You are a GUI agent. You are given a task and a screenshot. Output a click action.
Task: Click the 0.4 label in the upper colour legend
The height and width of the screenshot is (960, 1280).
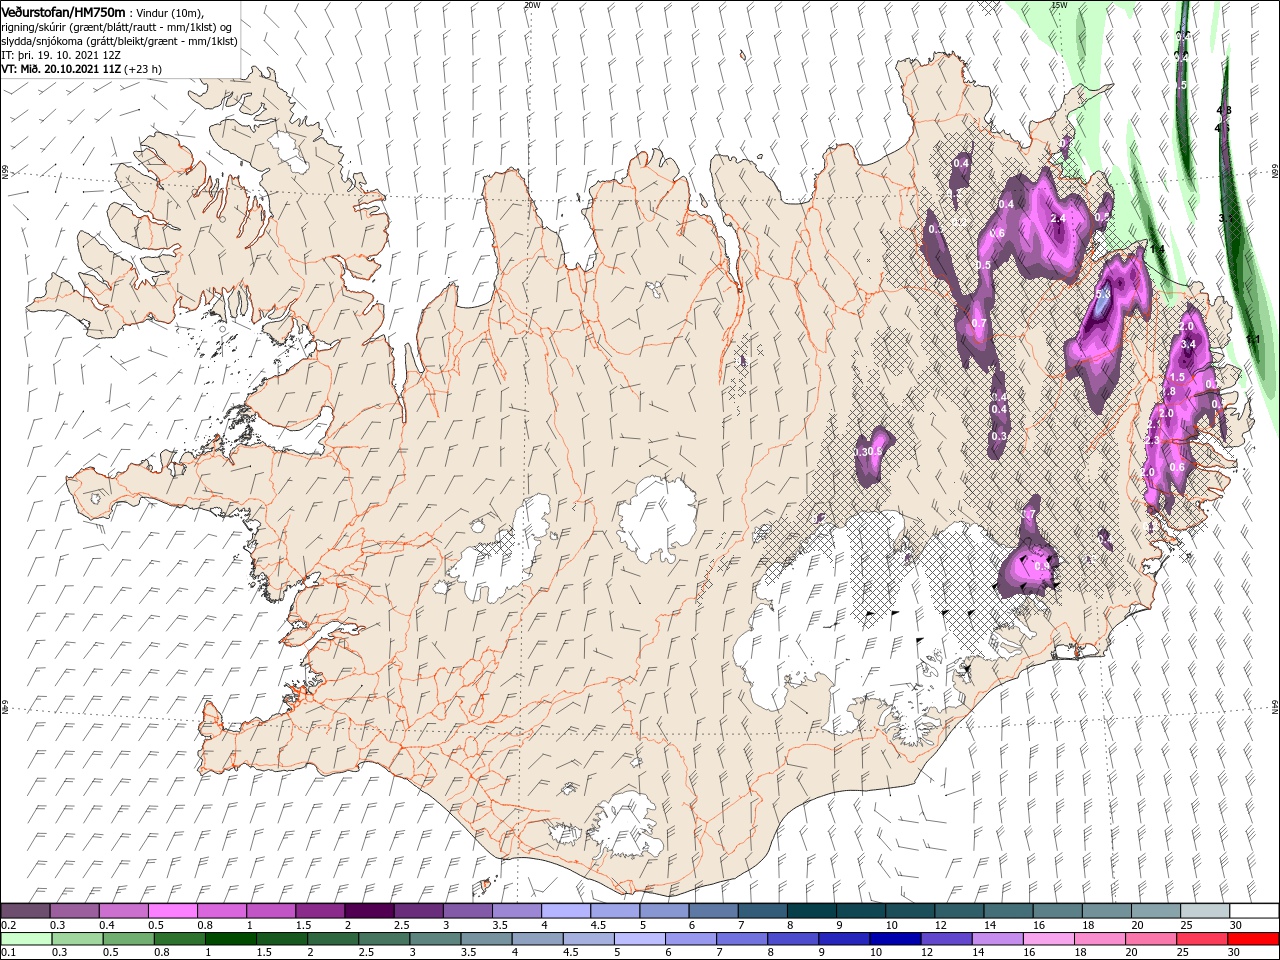pyautogui.click(x=107, y=926)
